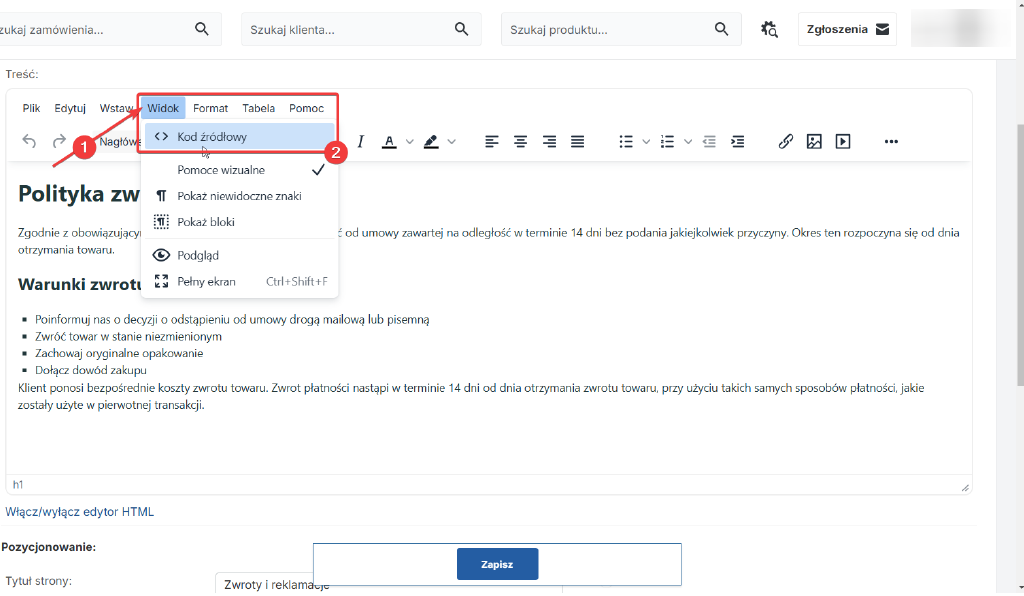Select Pełny ekran from the menu
The image size is (1024, 596).
pos(240,281)
